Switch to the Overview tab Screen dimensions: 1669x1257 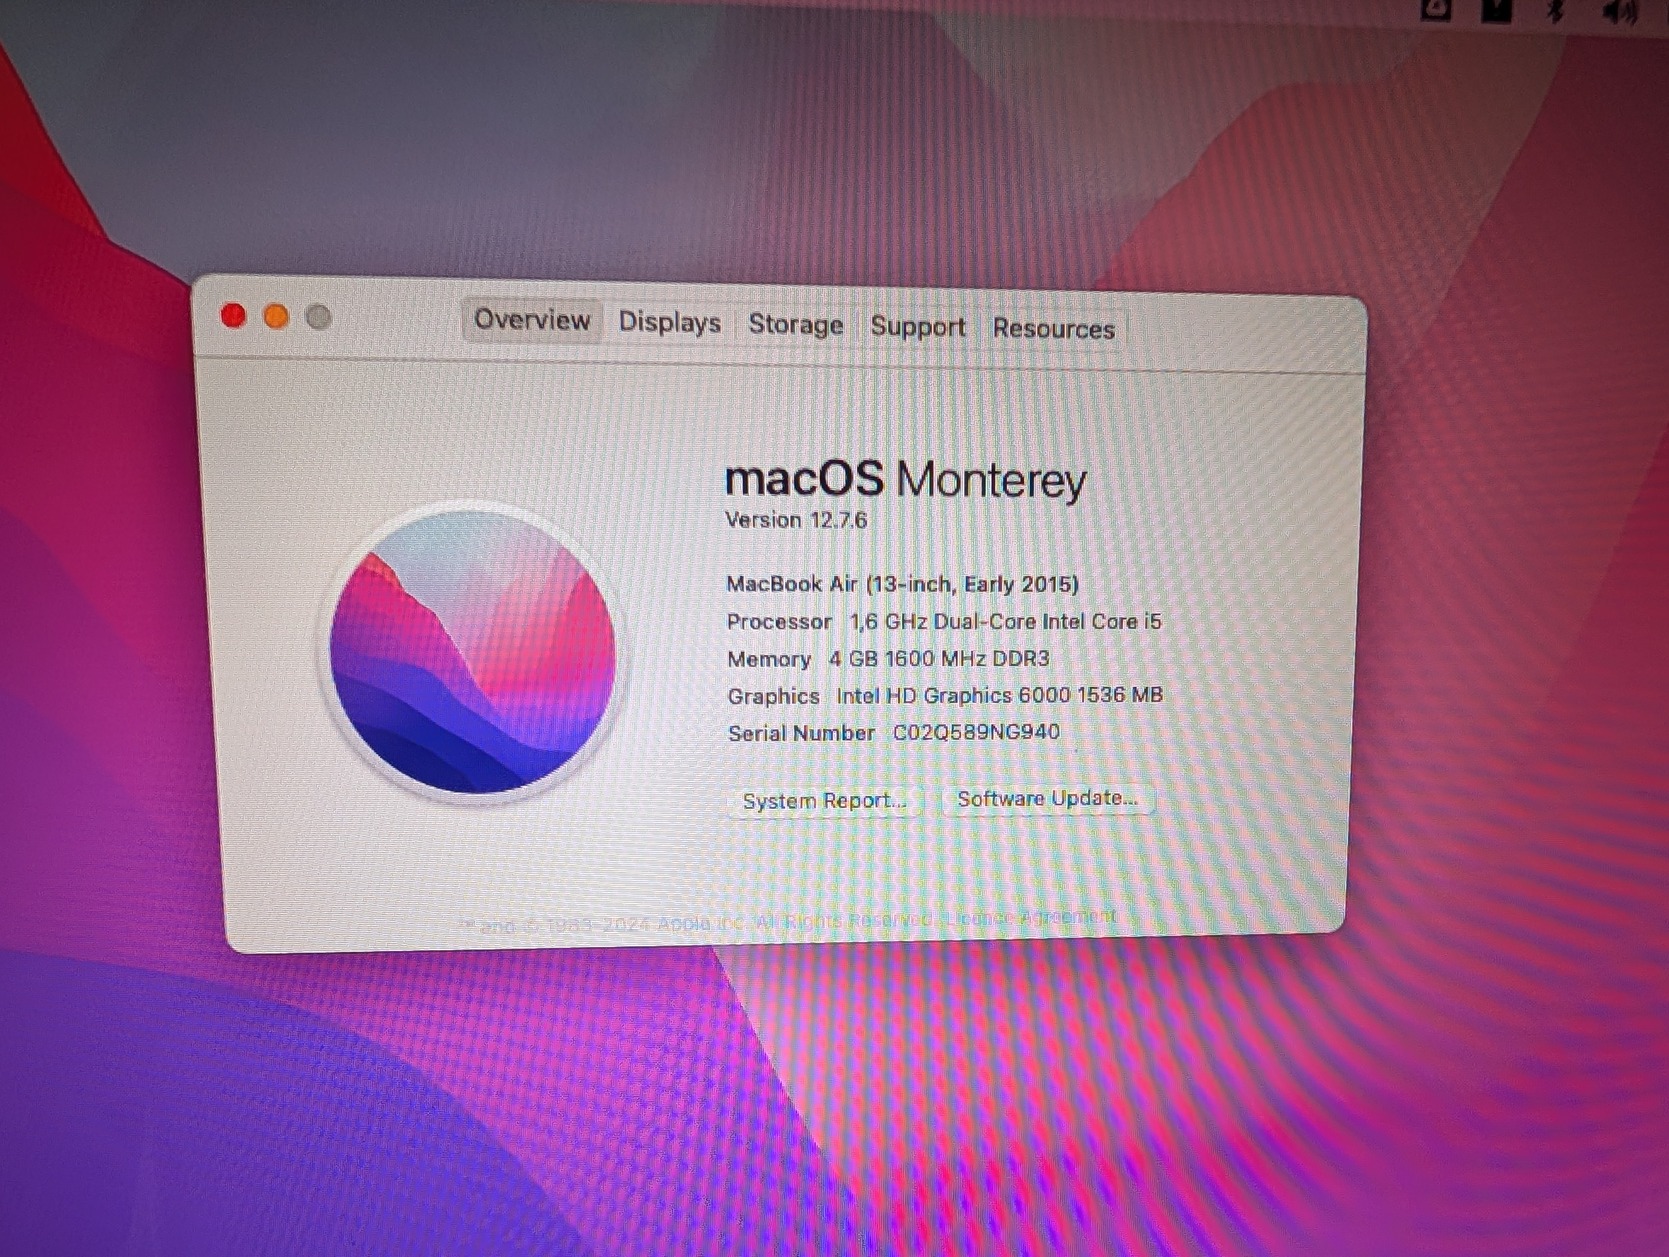532,320
